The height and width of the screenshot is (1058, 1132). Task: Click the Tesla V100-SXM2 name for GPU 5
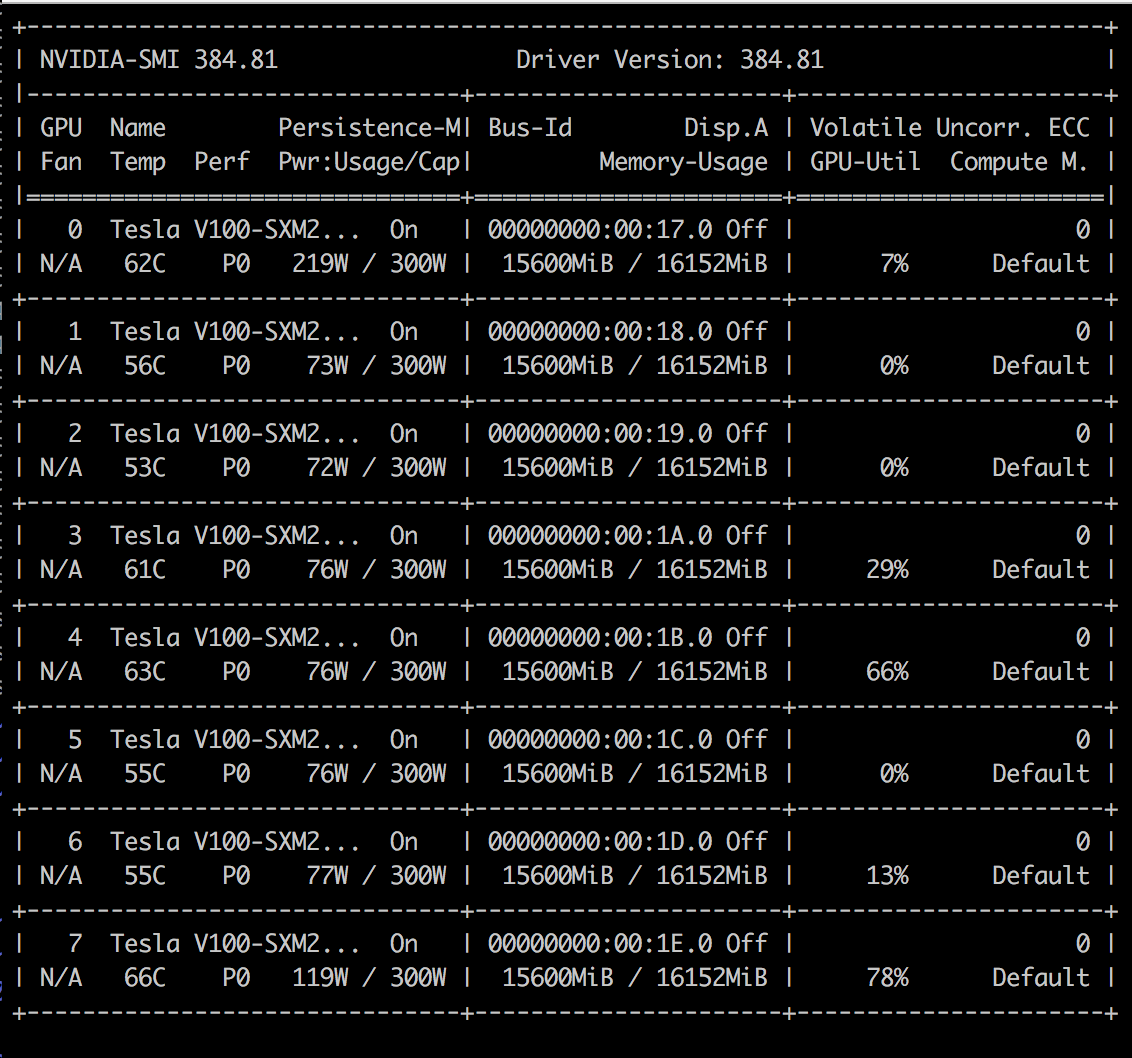pyautogui.click(x=235, y=740)
